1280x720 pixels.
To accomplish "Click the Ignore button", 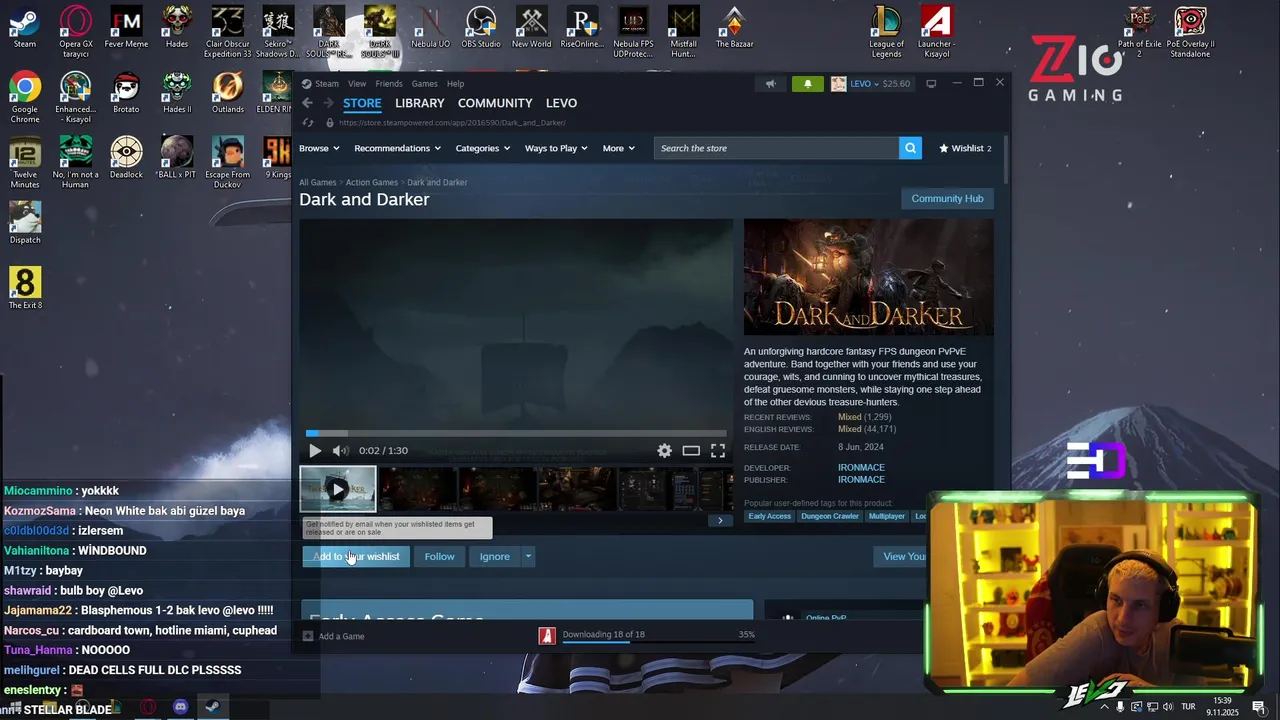I will [x=494, y=557].
